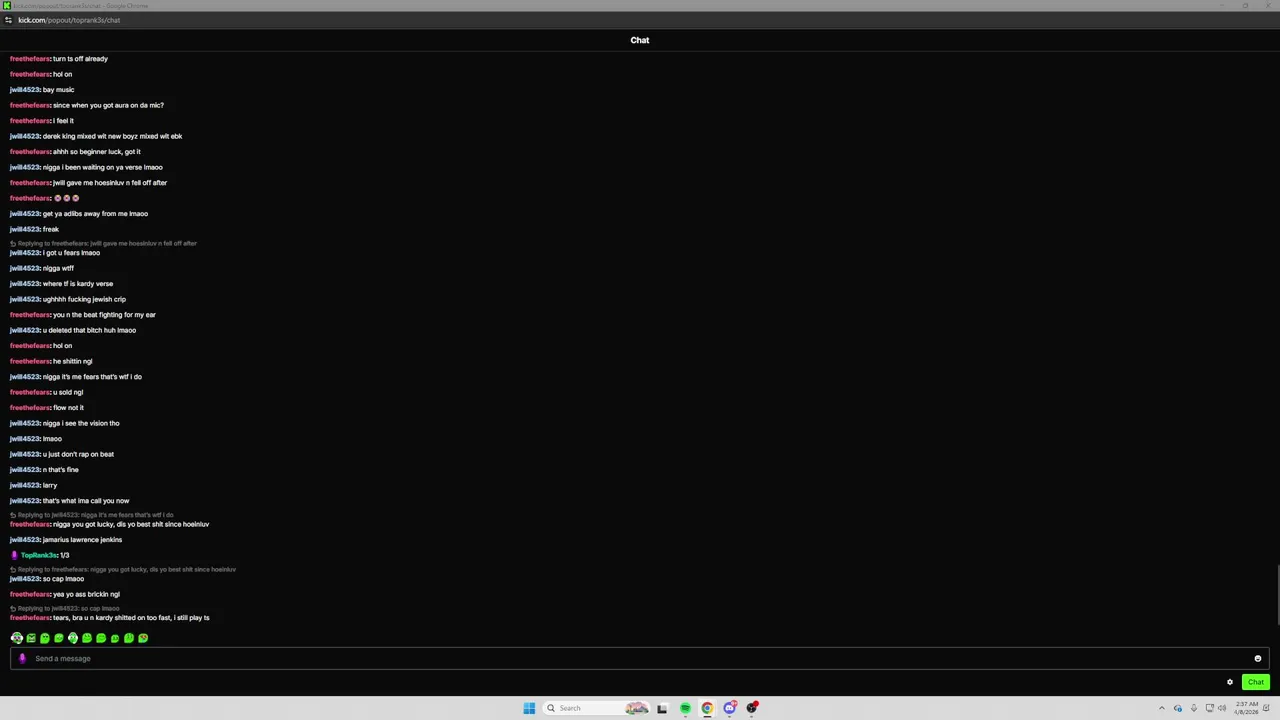Open freethefears on 'flow not it' message
1280x720 pixels.
[30, 408]
